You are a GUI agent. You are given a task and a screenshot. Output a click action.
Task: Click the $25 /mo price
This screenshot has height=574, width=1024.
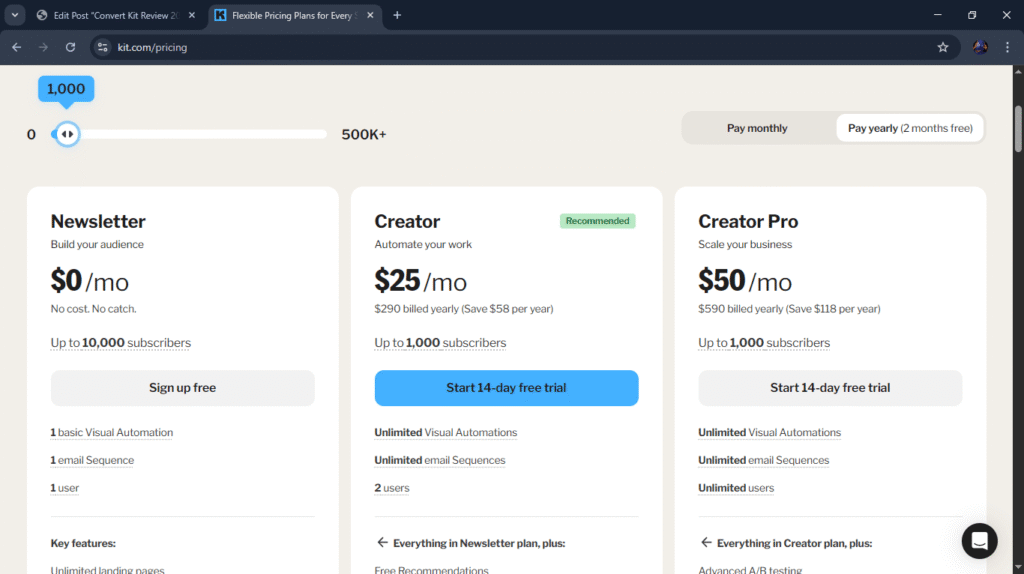(x=421, y=281)
